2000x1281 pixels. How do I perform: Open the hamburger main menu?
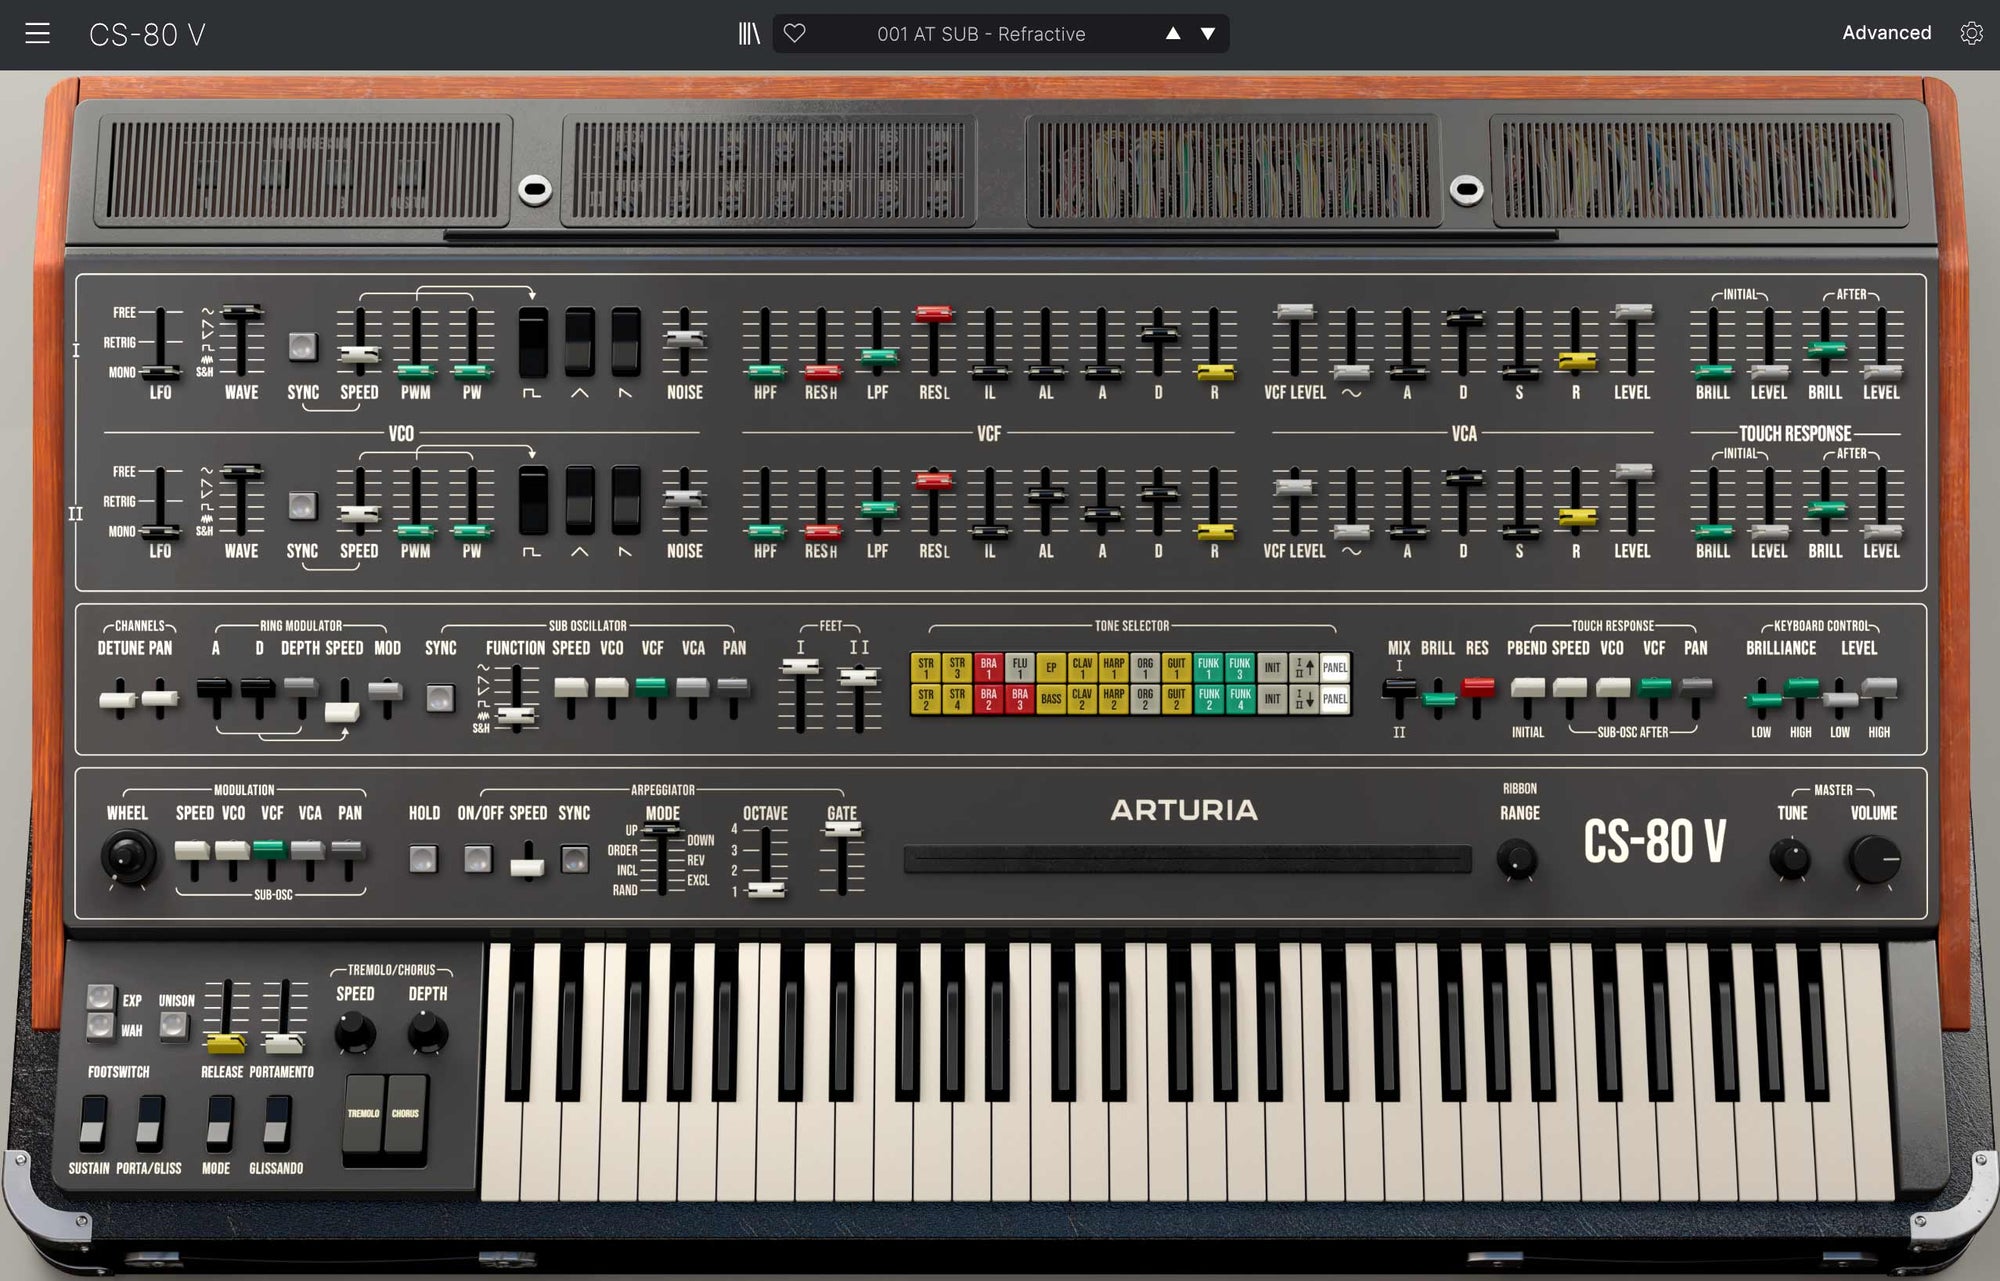(37, 33)
